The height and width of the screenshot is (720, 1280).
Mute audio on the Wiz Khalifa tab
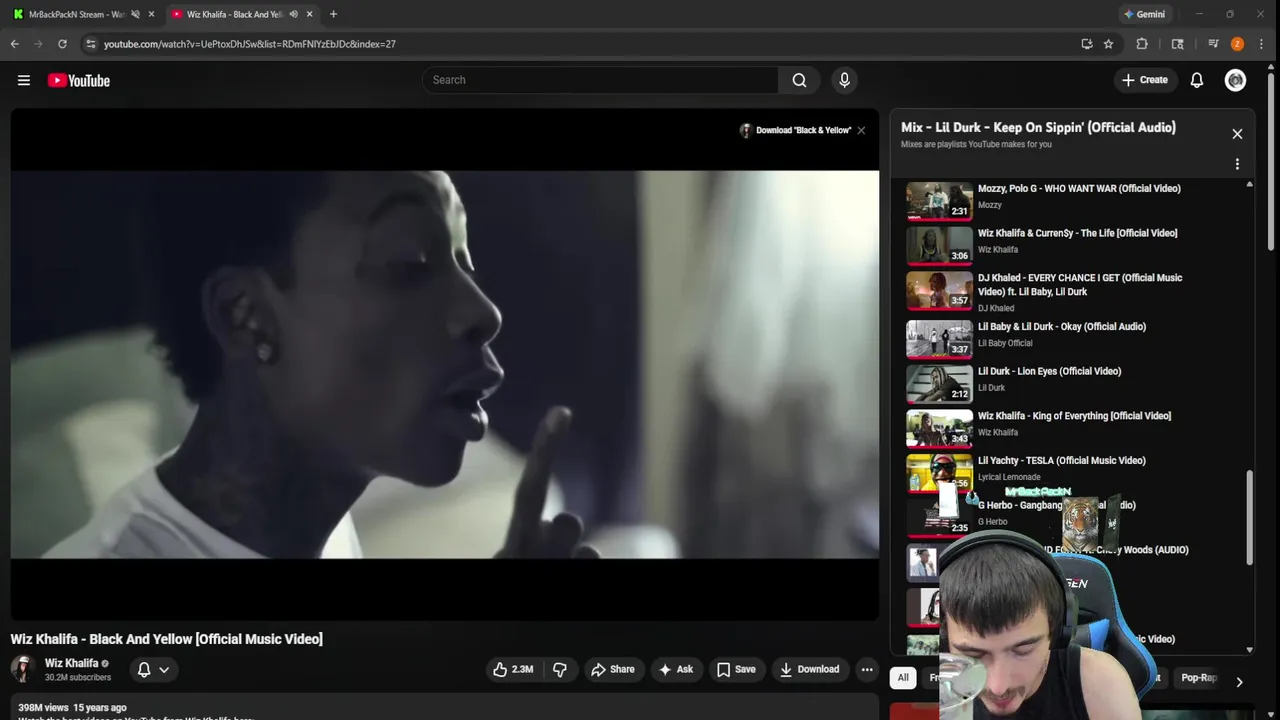(x=293, y=14)
